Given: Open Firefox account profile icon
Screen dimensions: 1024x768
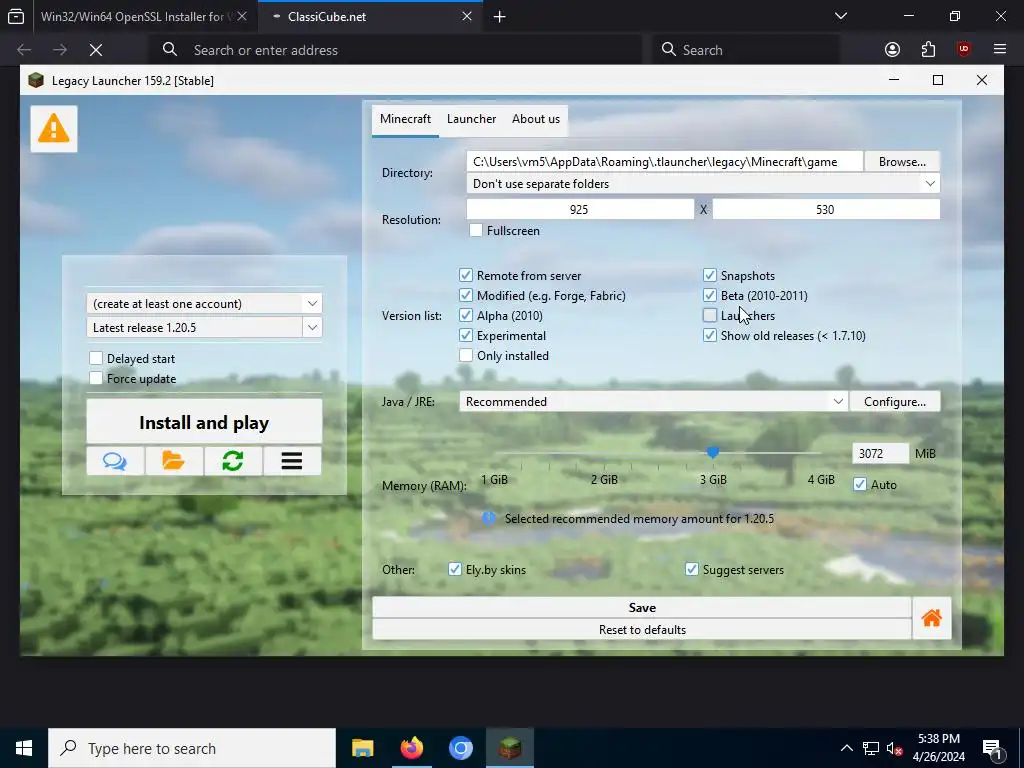Looking at the screenshot, I should (x=892, y=50).
